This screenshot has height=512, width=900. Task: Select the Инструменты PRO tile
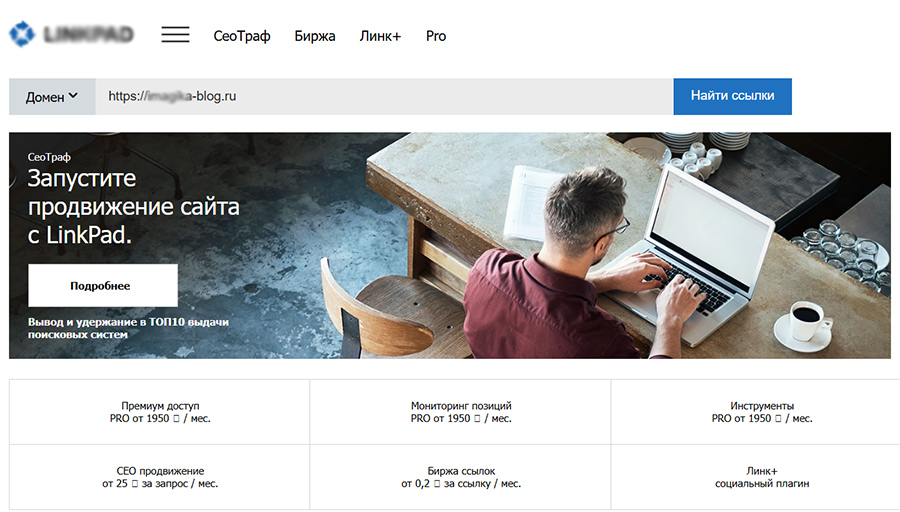762,412
